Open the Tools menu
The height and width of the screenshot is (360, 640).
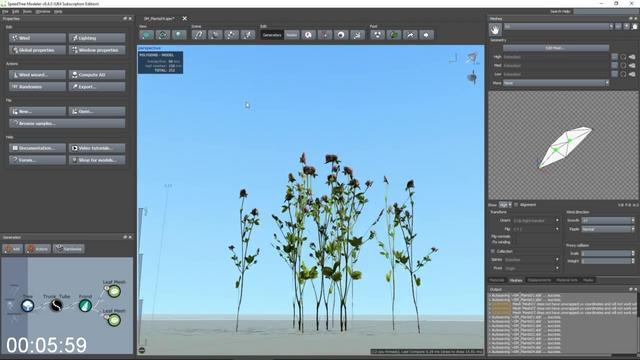coord(27,11)
